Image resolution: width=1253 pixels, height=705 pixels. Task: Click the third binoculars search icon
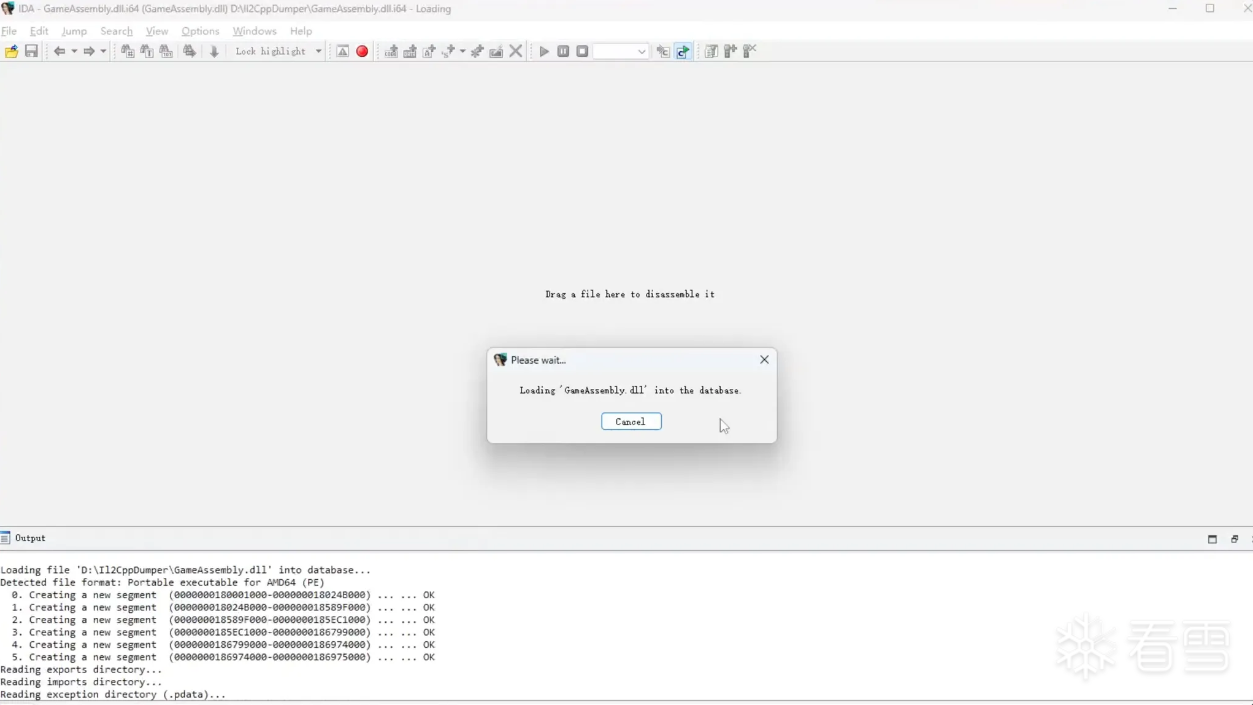(x=166, y=51)
